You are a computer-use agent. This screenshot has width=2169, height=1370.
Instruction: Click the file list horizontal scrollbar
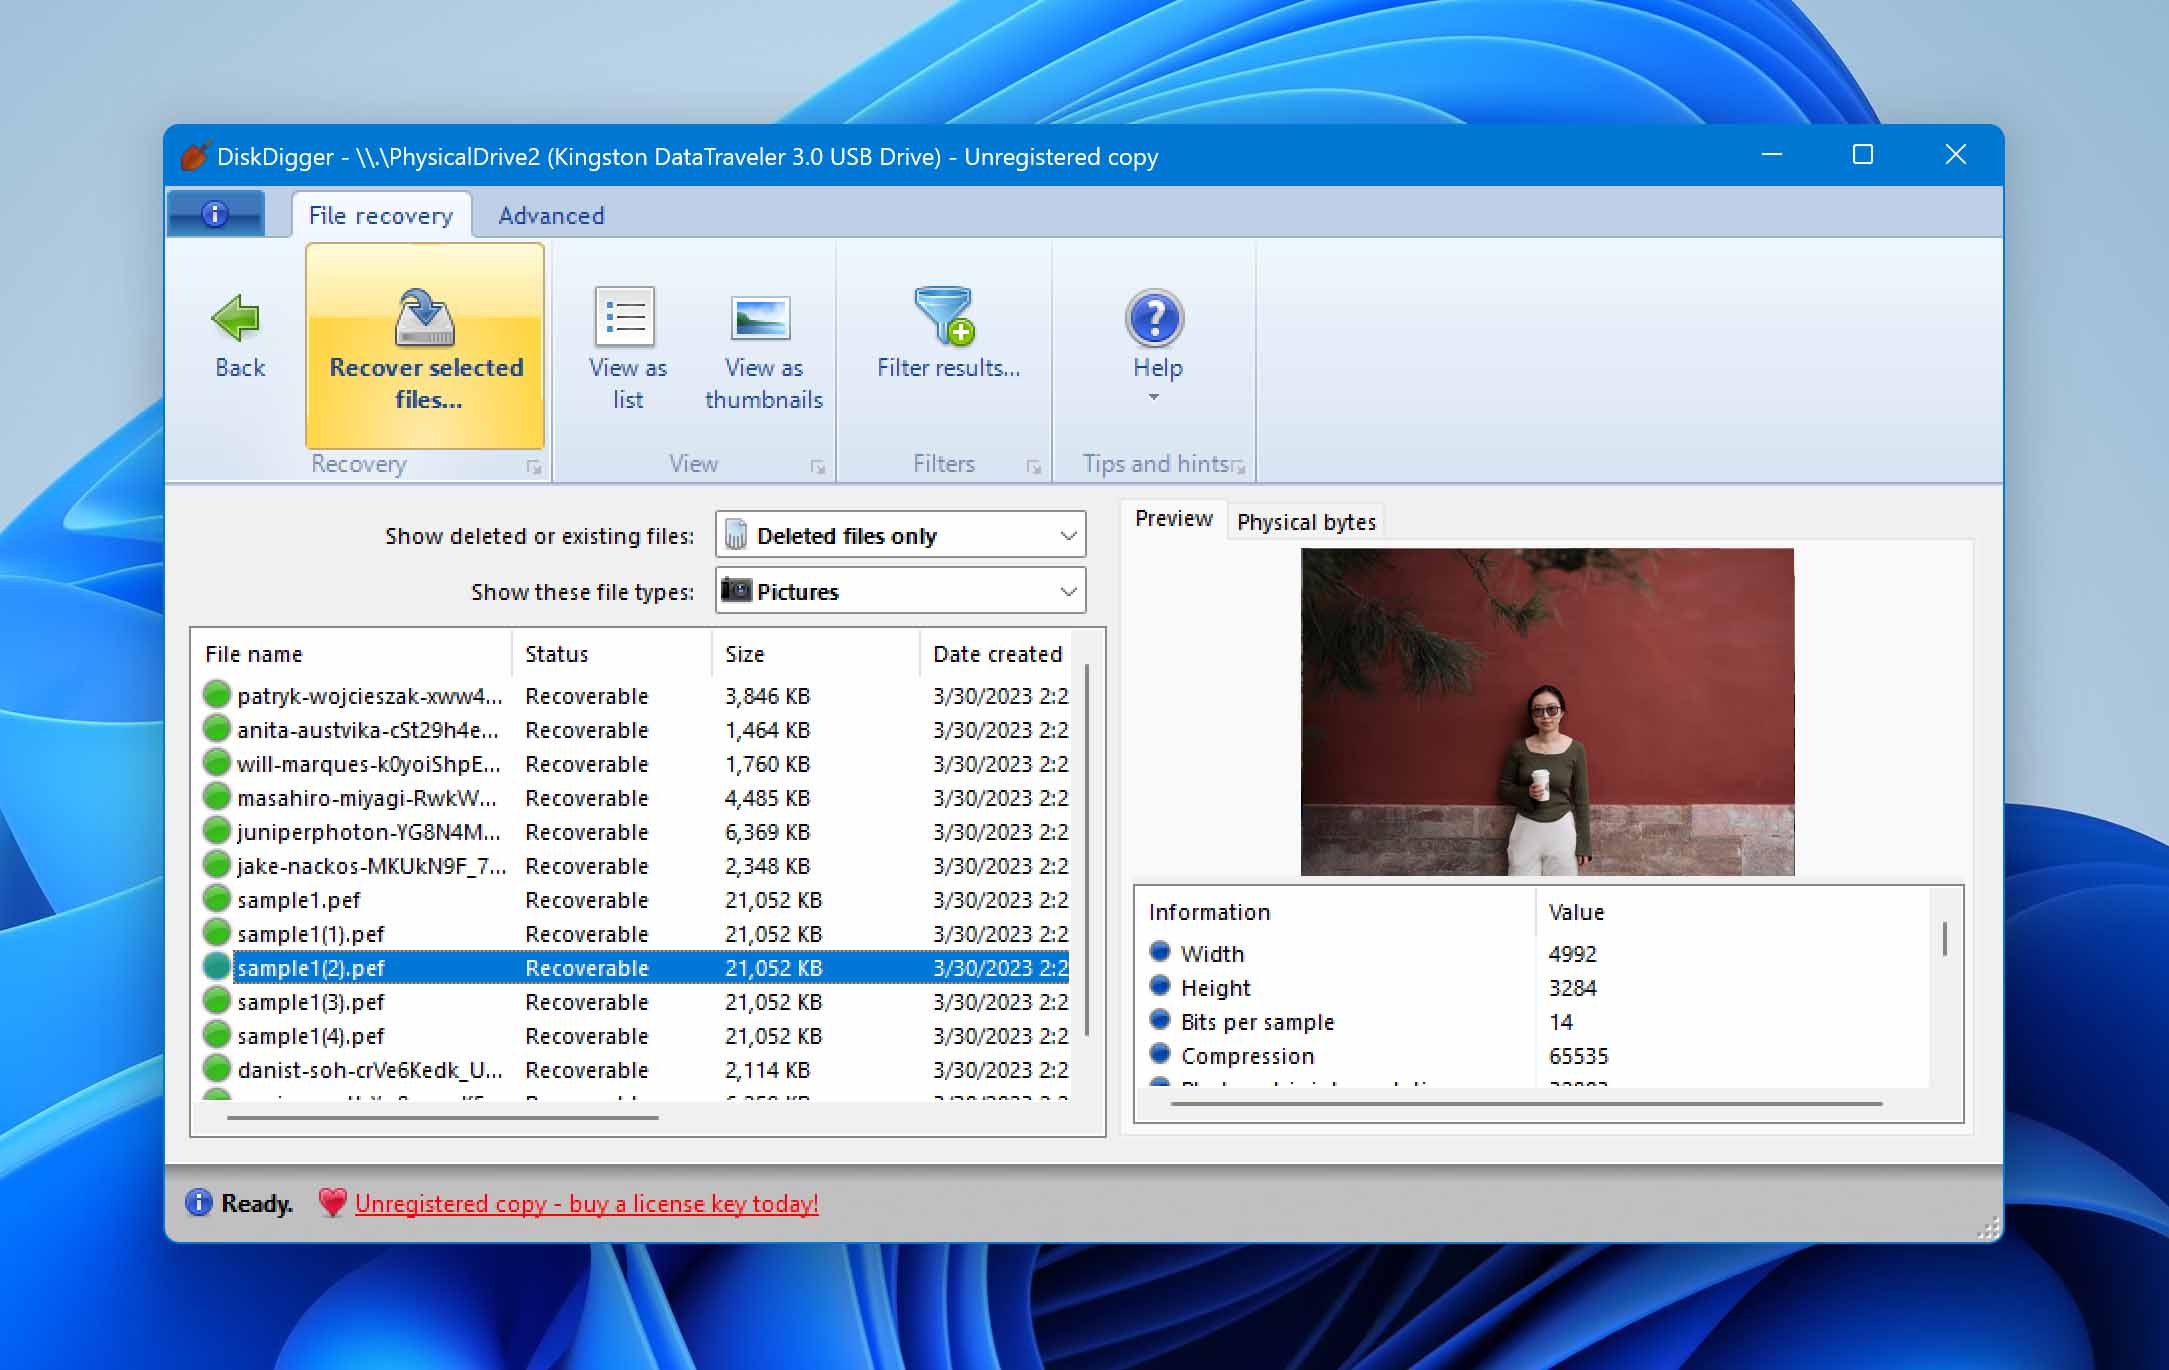point(442,1117)
